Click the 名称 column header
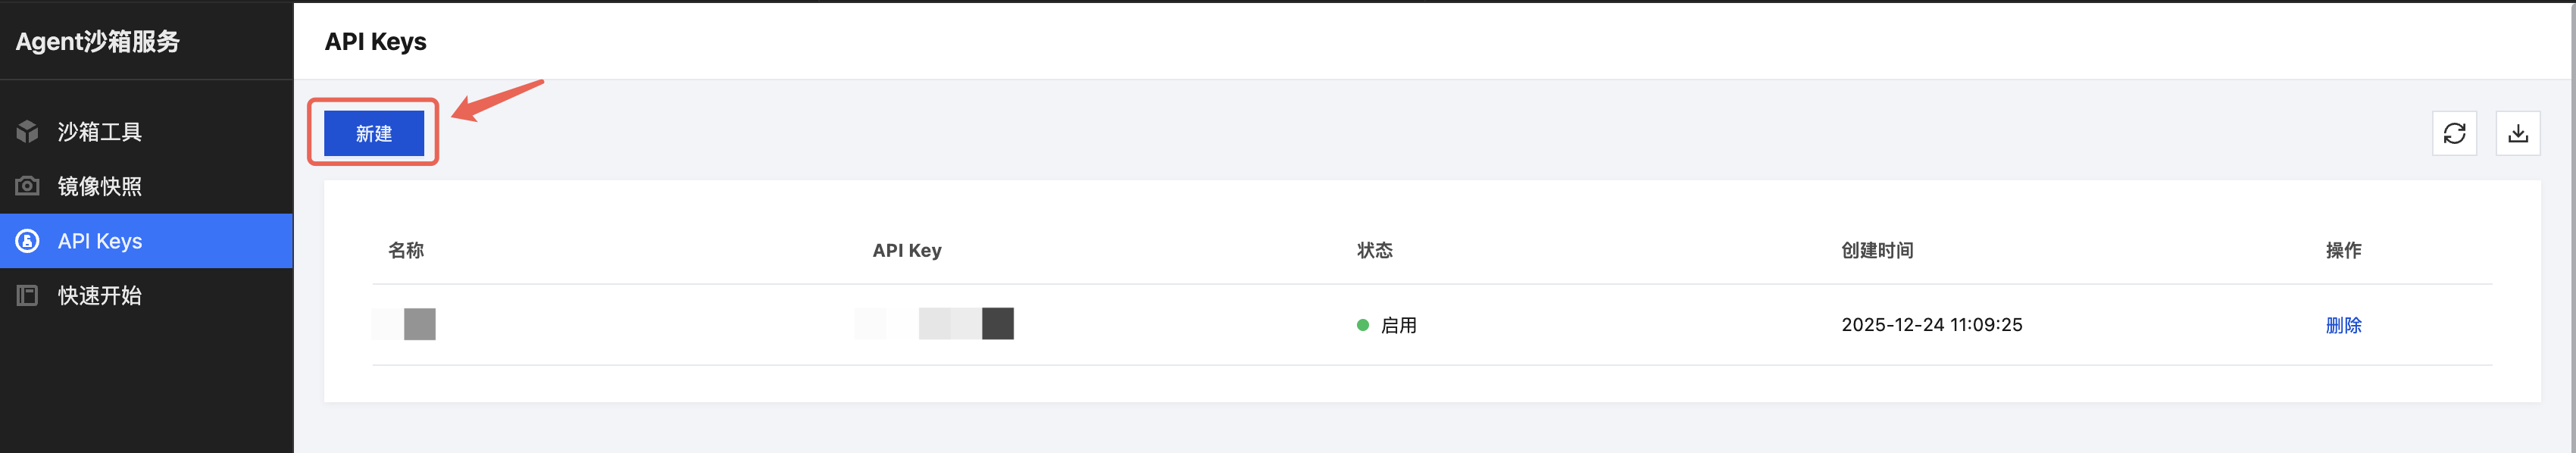 405,250
